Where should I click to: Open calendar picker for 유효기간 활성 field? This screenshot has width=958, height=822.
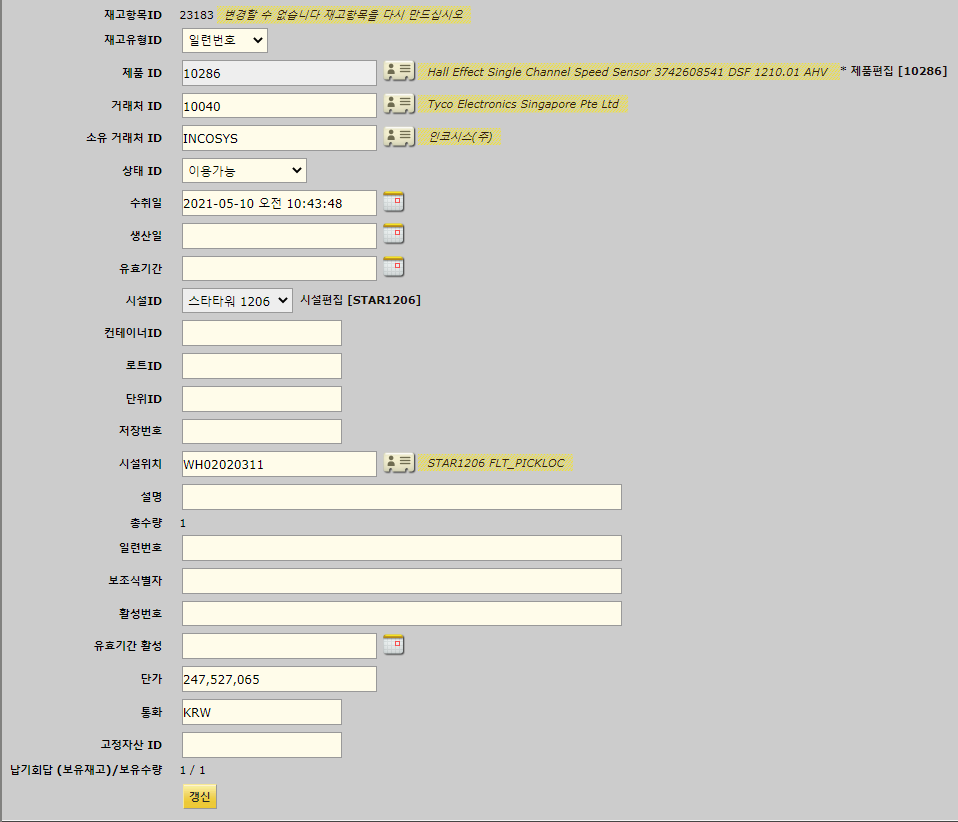pyautogui.click(x=394, y=645)
